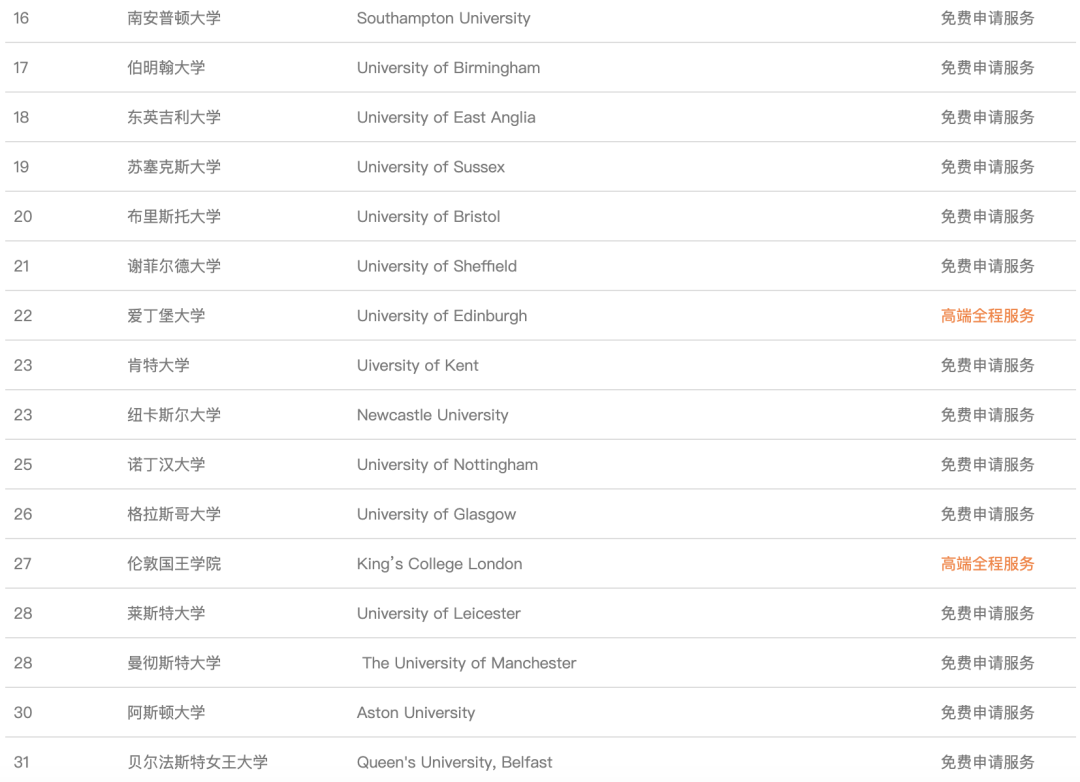Click rank number 17
The height and width of the screenshot is (782, 1080).
(x=21, y=68)
